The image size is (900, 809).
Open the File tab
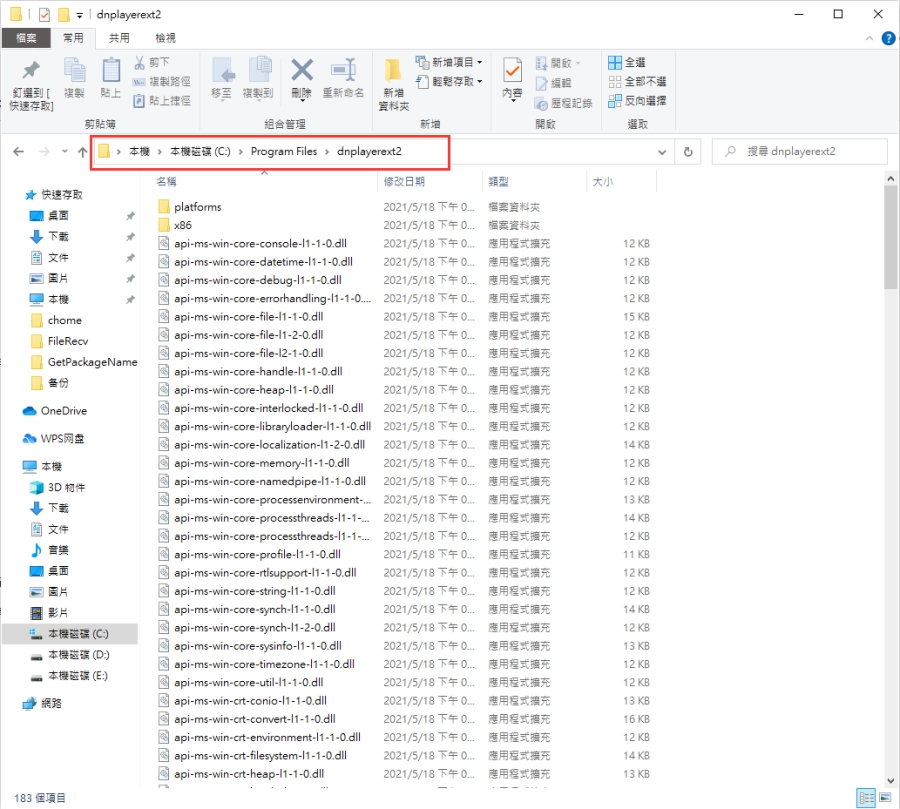coord(26,38)
